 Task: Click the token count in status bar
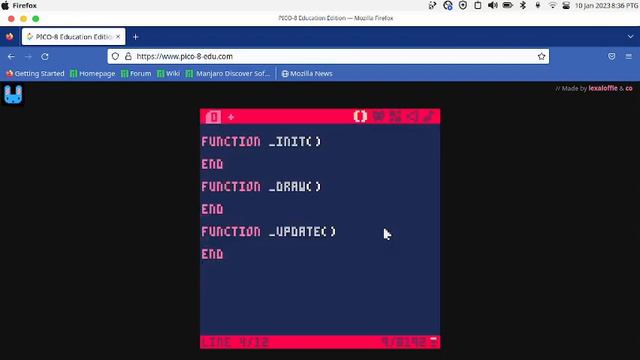click(404, 342)
